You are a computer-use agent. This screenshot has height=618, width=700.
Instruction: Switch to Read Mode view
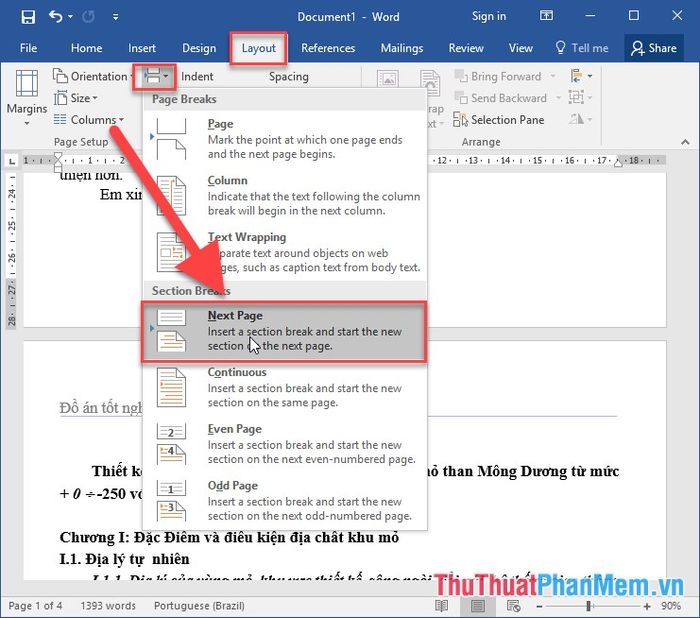[x=441, y=606]
